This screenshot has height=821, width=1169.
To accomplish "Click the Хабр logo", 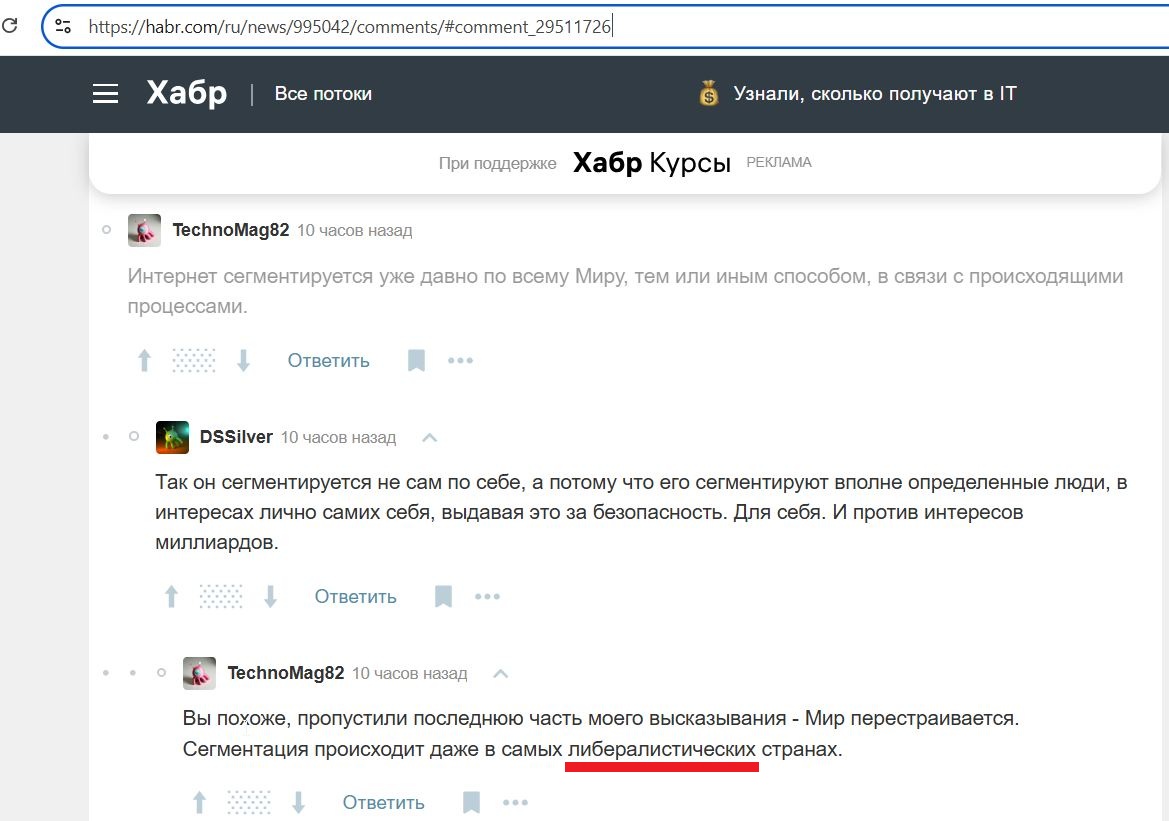I will point(186,93).
